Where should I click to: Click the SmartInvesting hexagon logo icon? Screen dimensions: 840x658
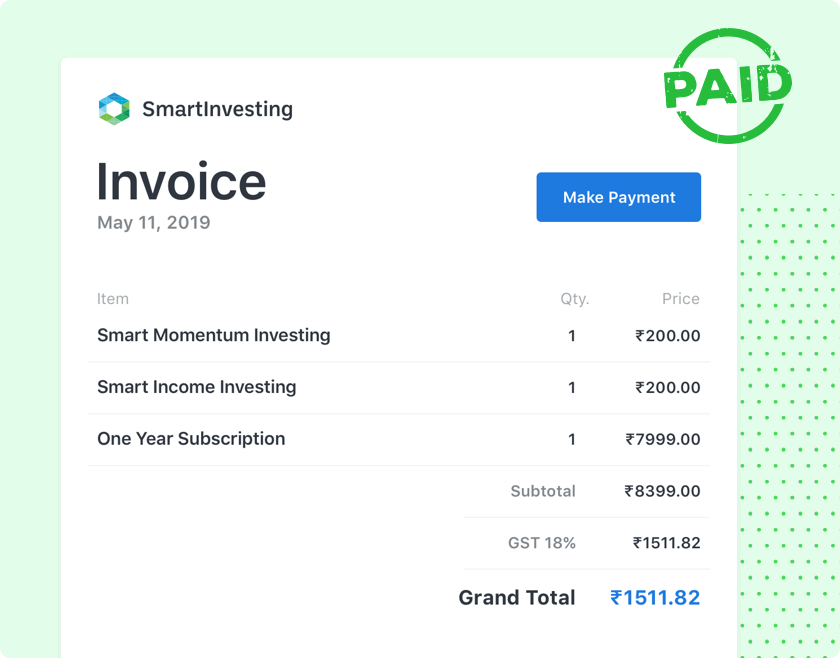[114, 109]
